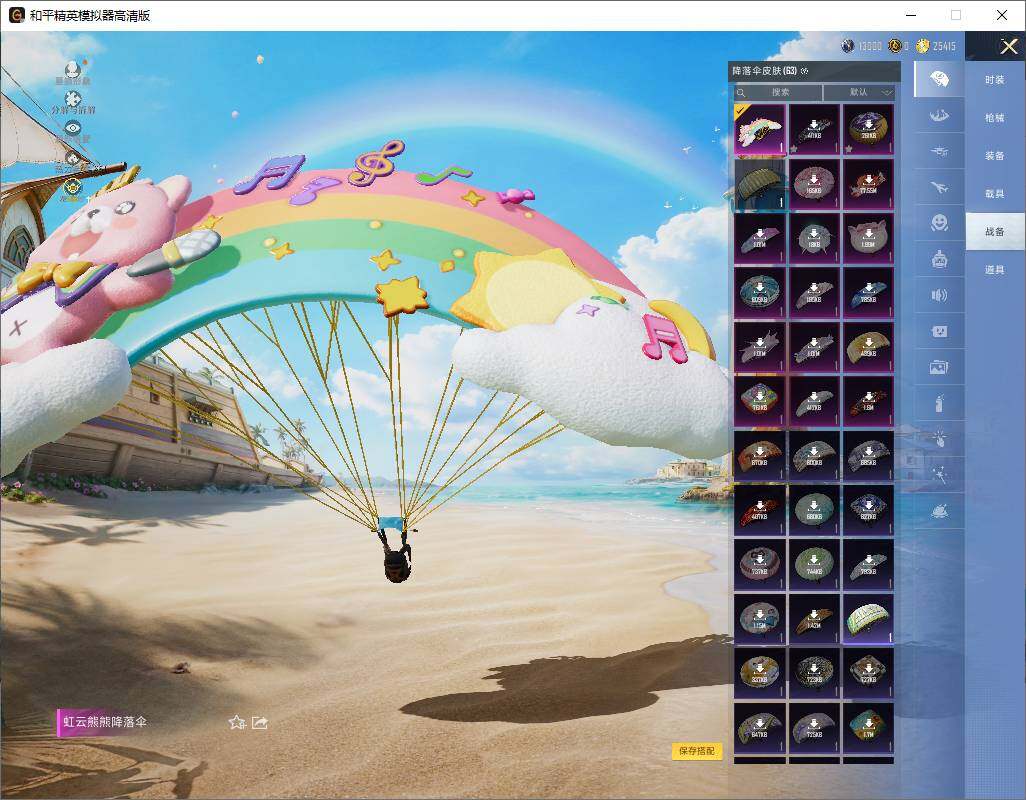Click info icon beside 降落伞皮肤 (63)

pyautogui.click(x=804, y=71)
